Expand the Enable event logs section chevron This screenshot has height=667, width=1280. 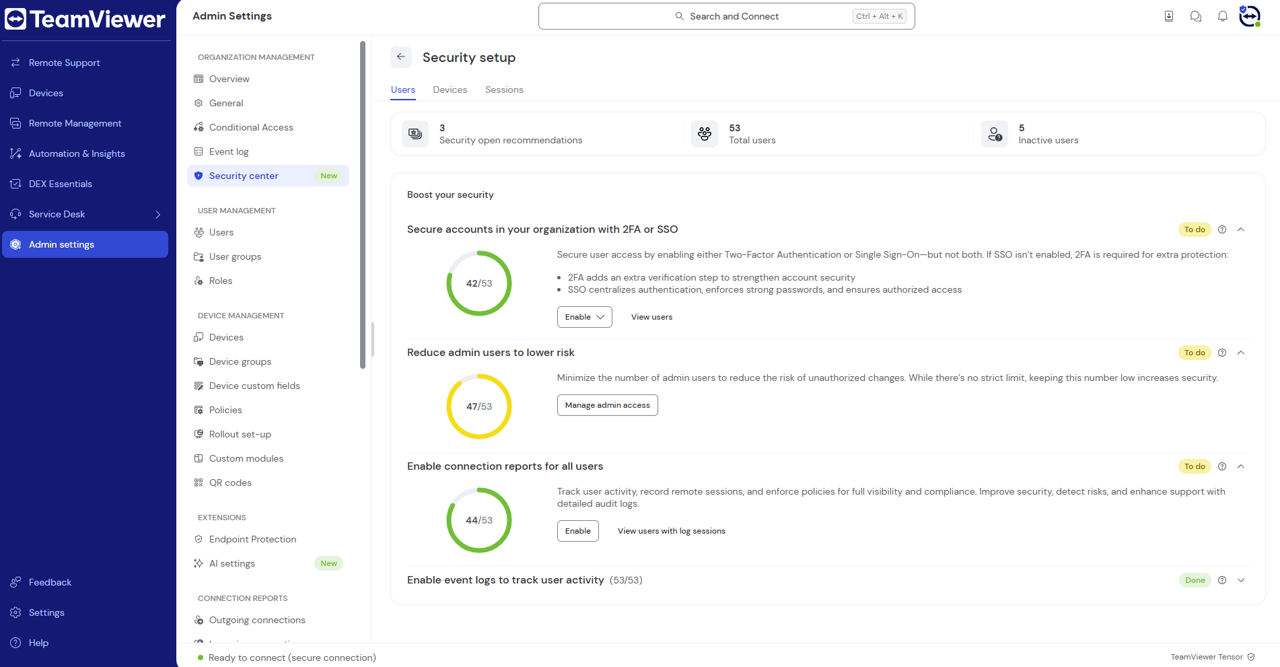coord(1241,580)
